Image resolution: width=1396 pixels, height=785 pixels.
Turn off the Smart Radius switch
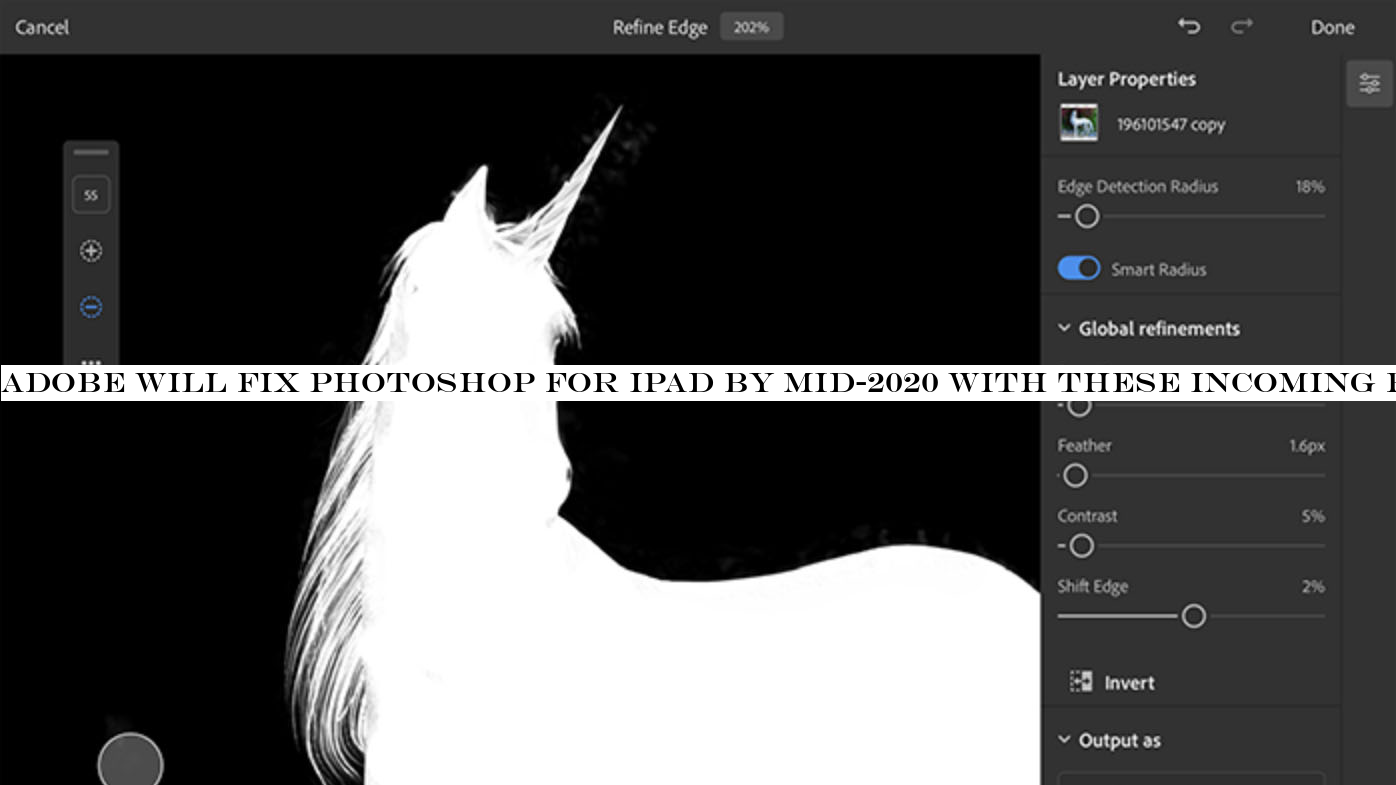pos(1079,268)
